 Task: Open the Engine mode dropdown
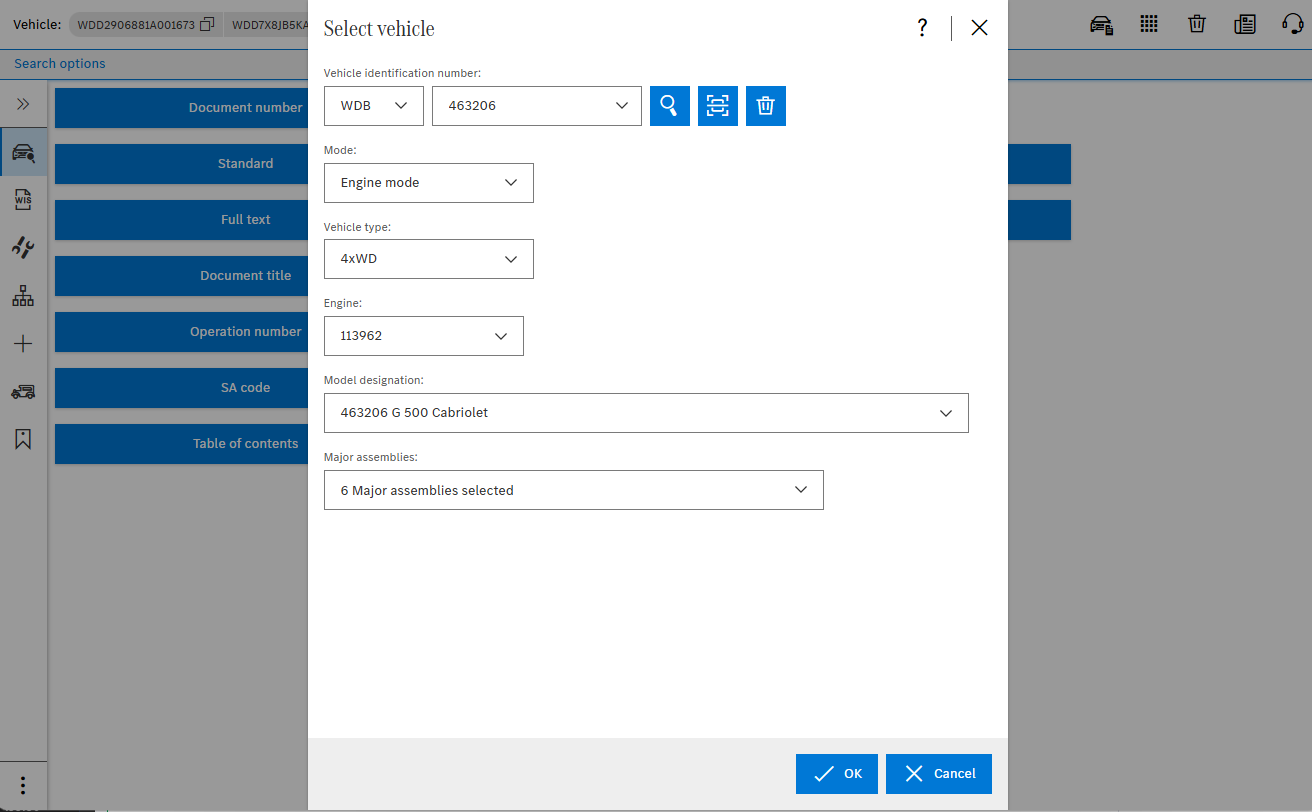point(429,183)
